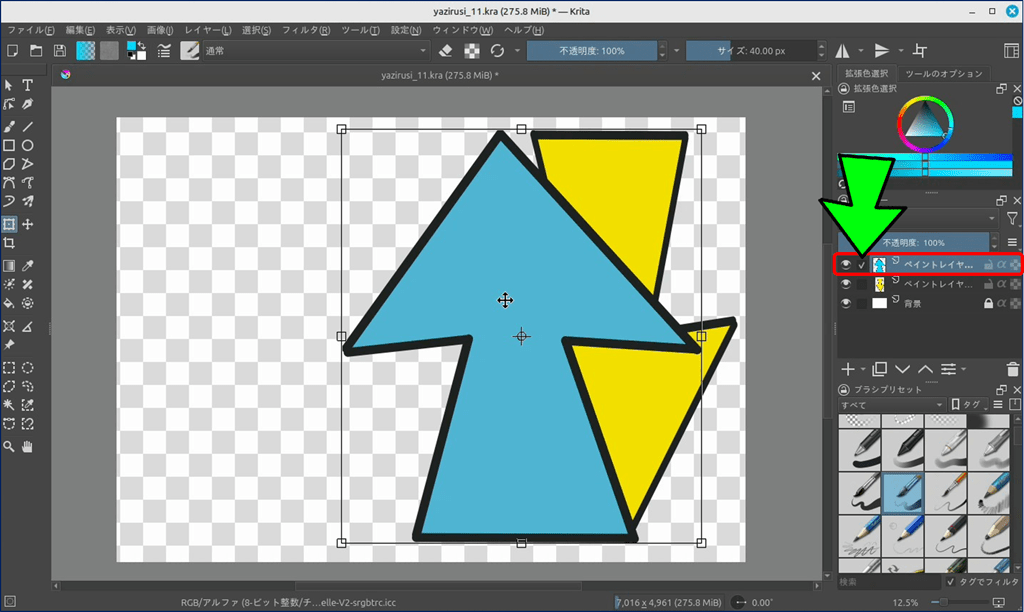Click the 検索 brush search field

click(888, 581)
